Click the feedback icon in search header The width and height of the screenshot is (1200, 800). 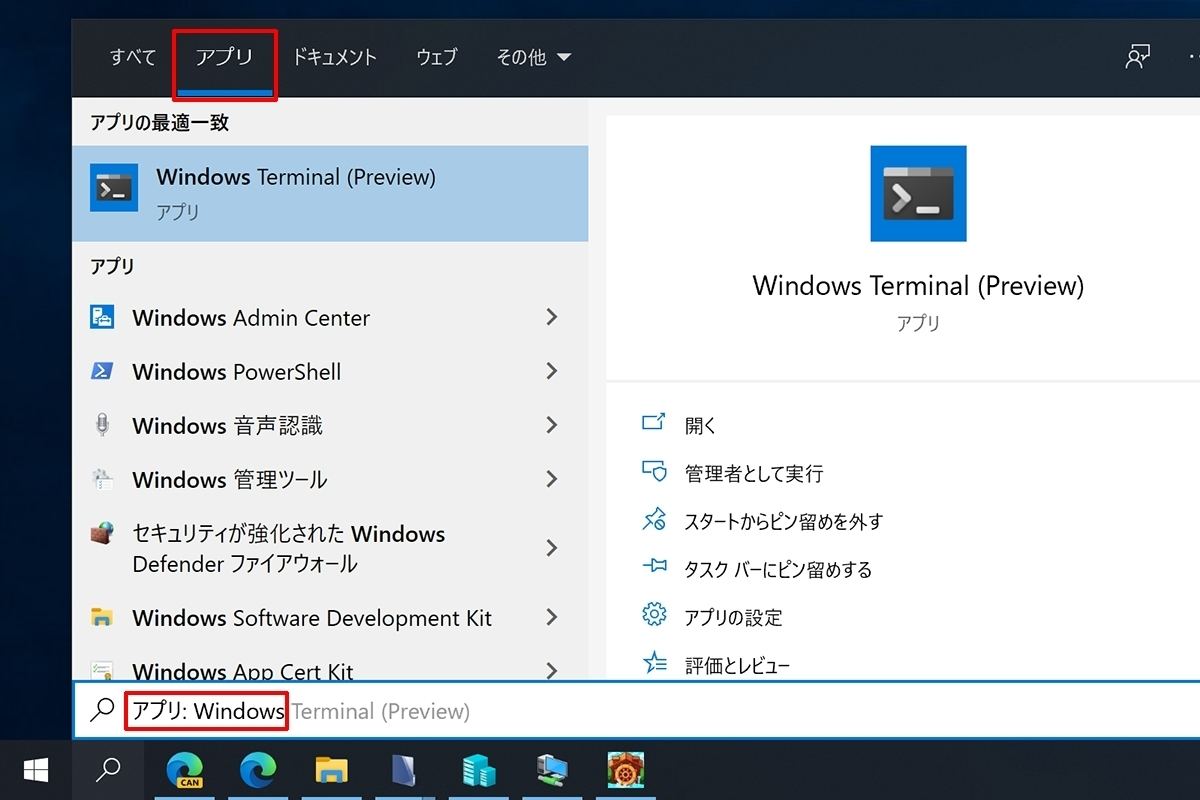[x=1137, y=57]
